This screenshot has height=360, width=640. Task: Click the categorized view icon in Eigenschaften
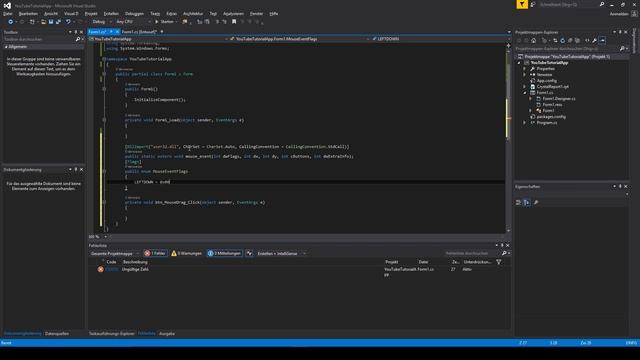[518, 202]
